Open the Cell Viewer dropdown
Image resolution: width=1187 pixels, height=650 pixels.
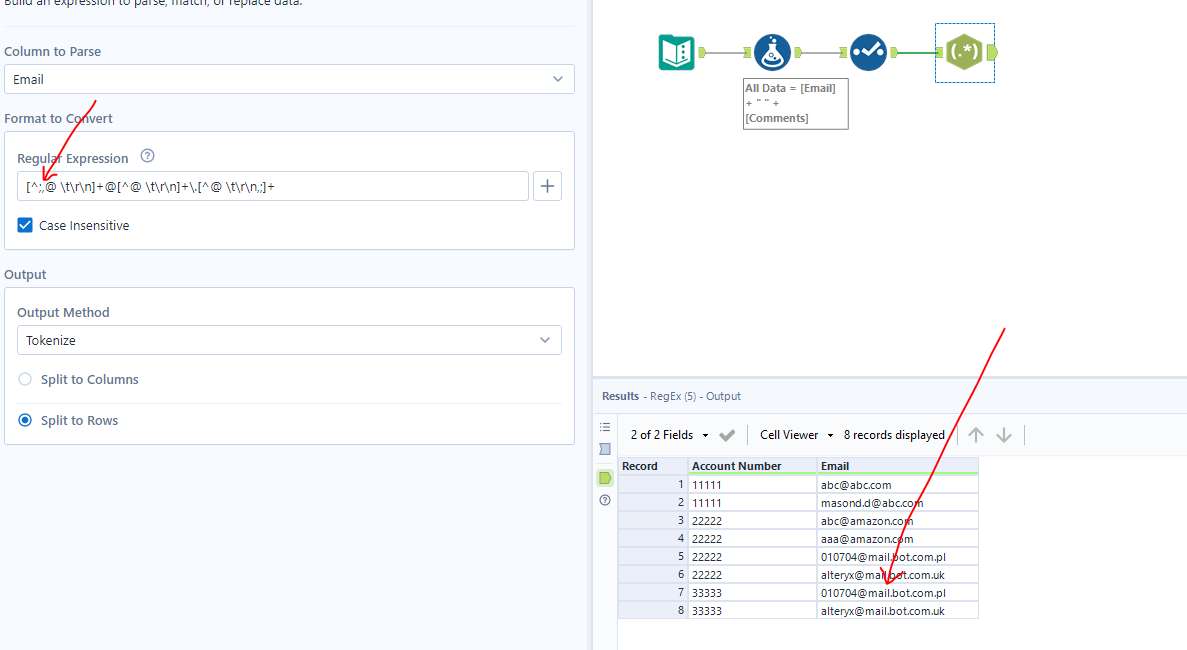click(x=795, y=434)
